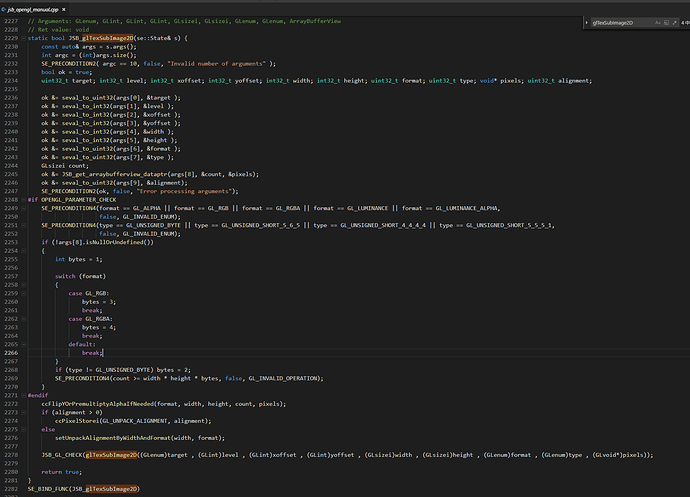
Task: Toggle Match Case in find widget
Action: [x=658, y=23]
